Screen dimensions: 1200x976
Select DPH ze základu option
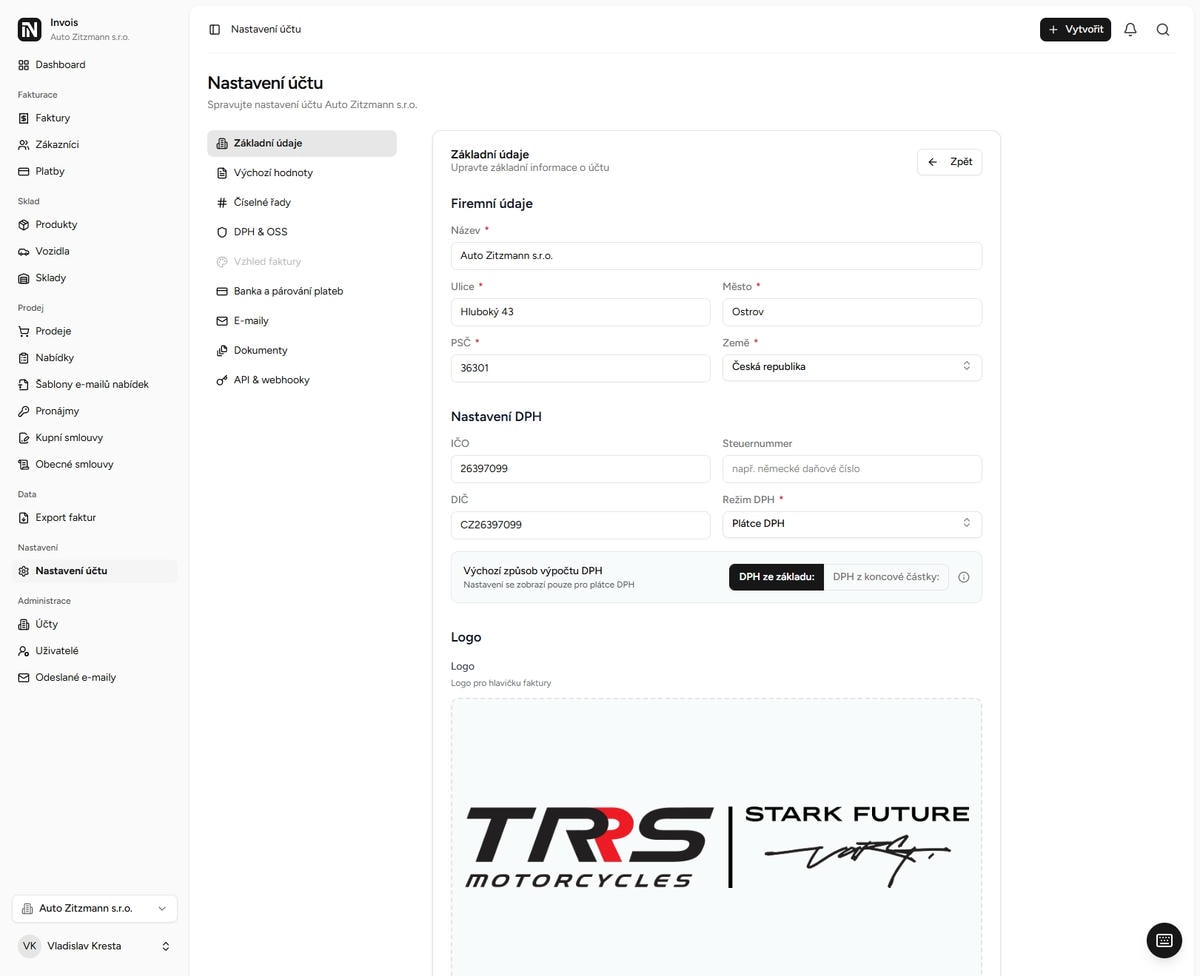point(776,577)
